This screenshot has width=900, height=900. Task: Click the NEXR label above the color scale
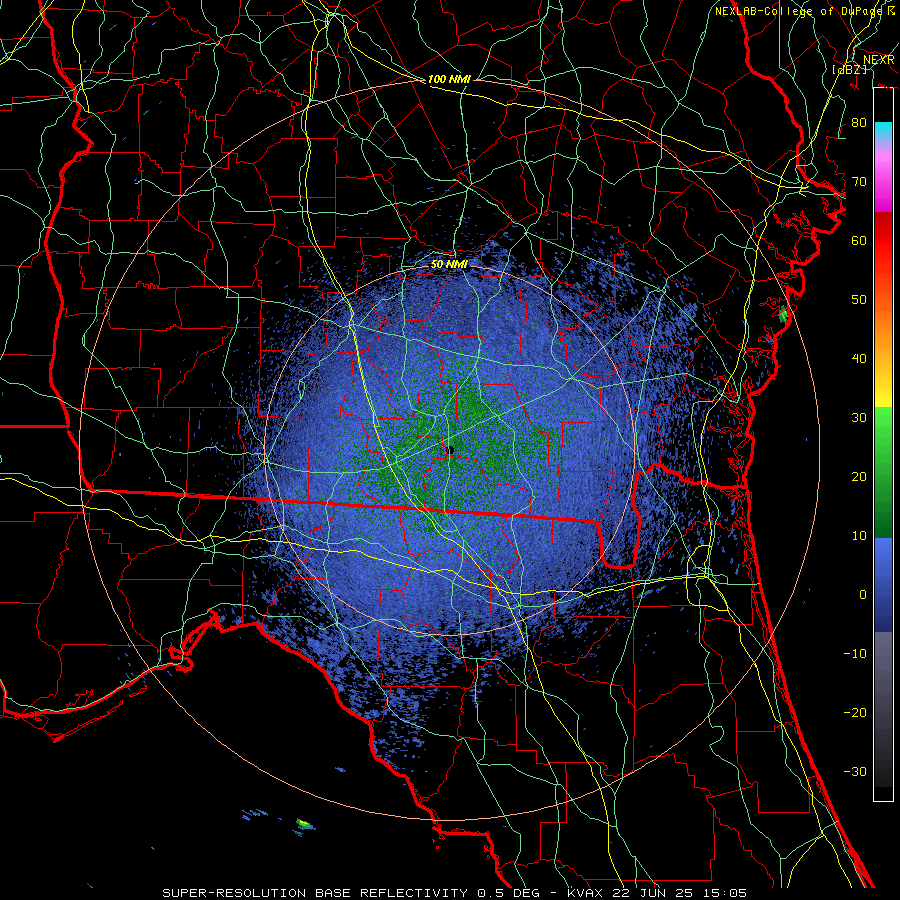coord(879,60)
